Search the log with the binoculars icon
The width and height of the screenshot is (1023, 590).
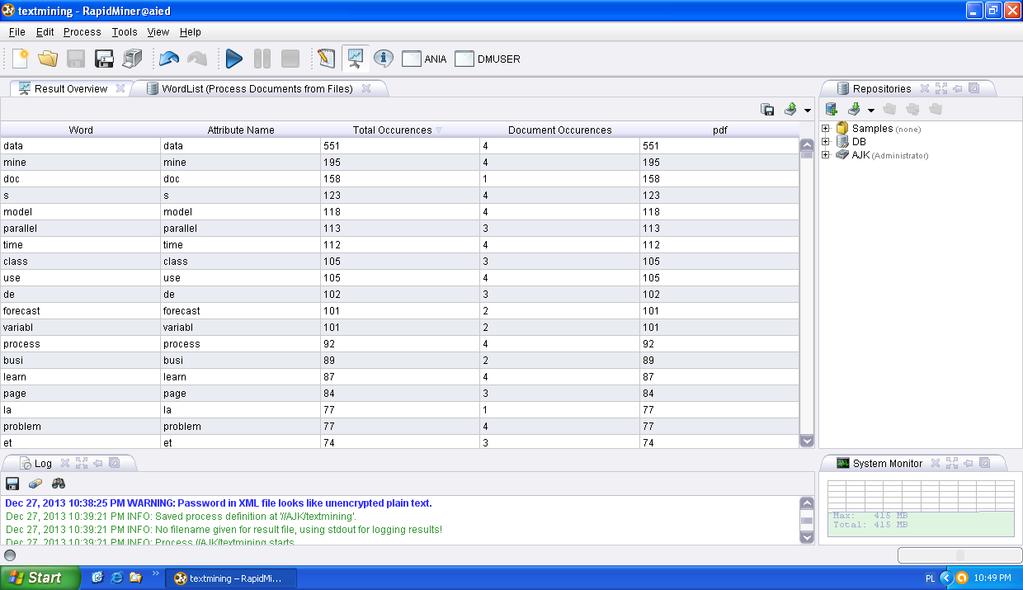click(x=59, y=484)
